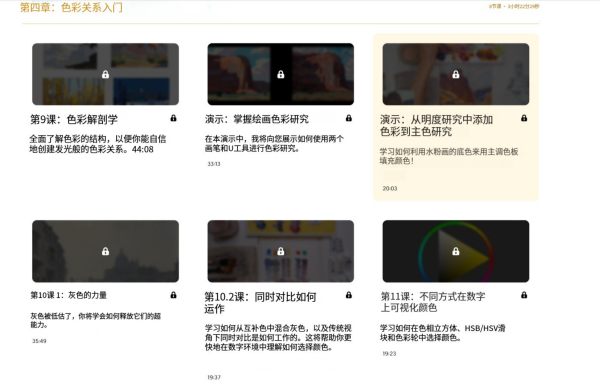The width and height of the screenshot is (600, 384).
Task: Open the title 演示：掌握绘画色彩研究
Action: (256, 119)
